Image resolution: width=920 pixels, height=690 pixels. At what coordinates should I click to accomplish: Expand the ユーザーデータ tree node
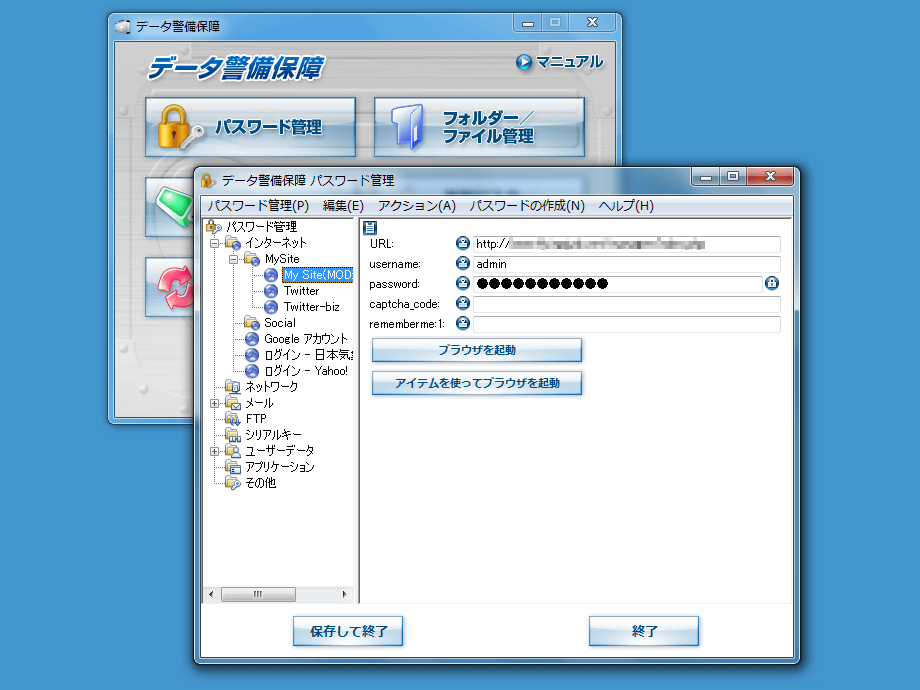pos(215,451)
